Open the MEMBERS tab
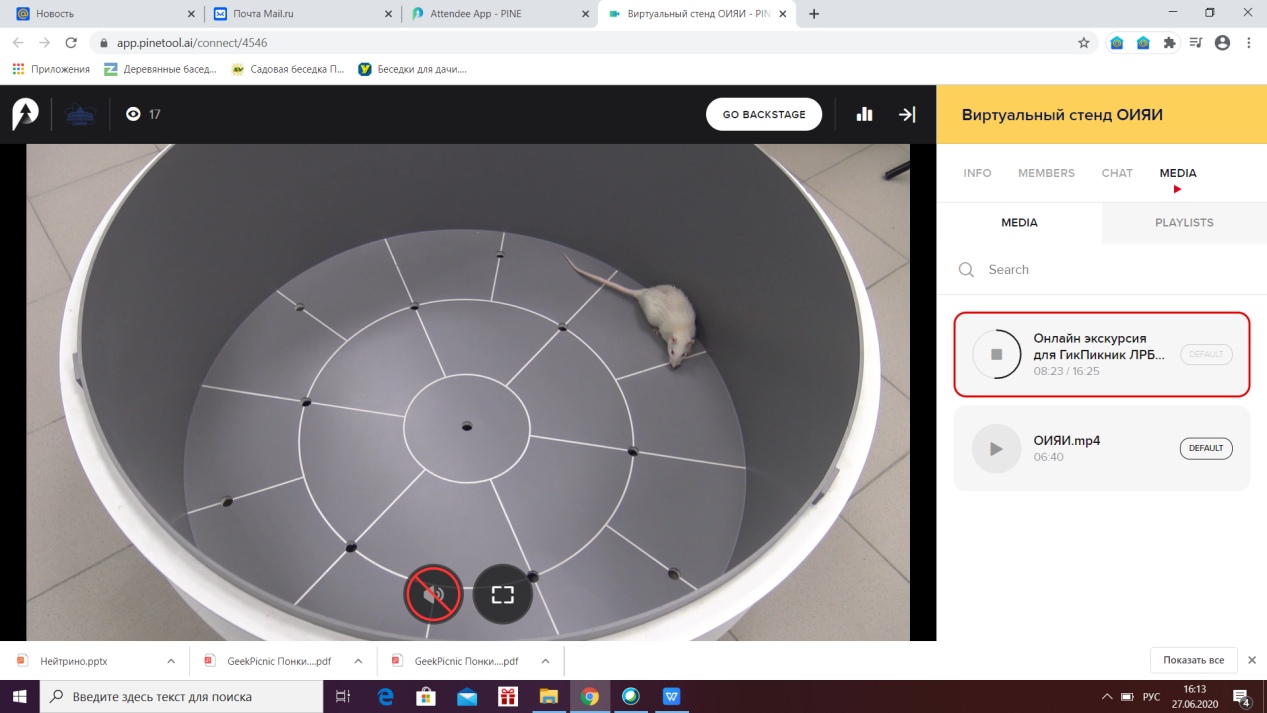 1046,173
